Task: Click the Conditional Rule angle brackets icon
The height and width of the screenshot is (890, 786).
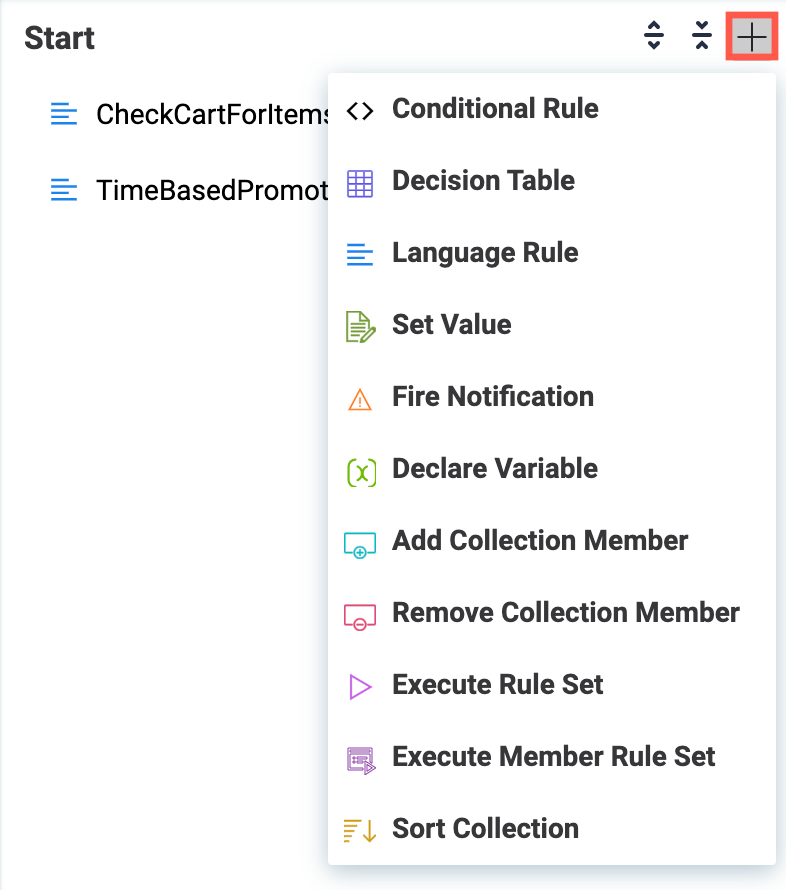Action: tap(360, 111)
